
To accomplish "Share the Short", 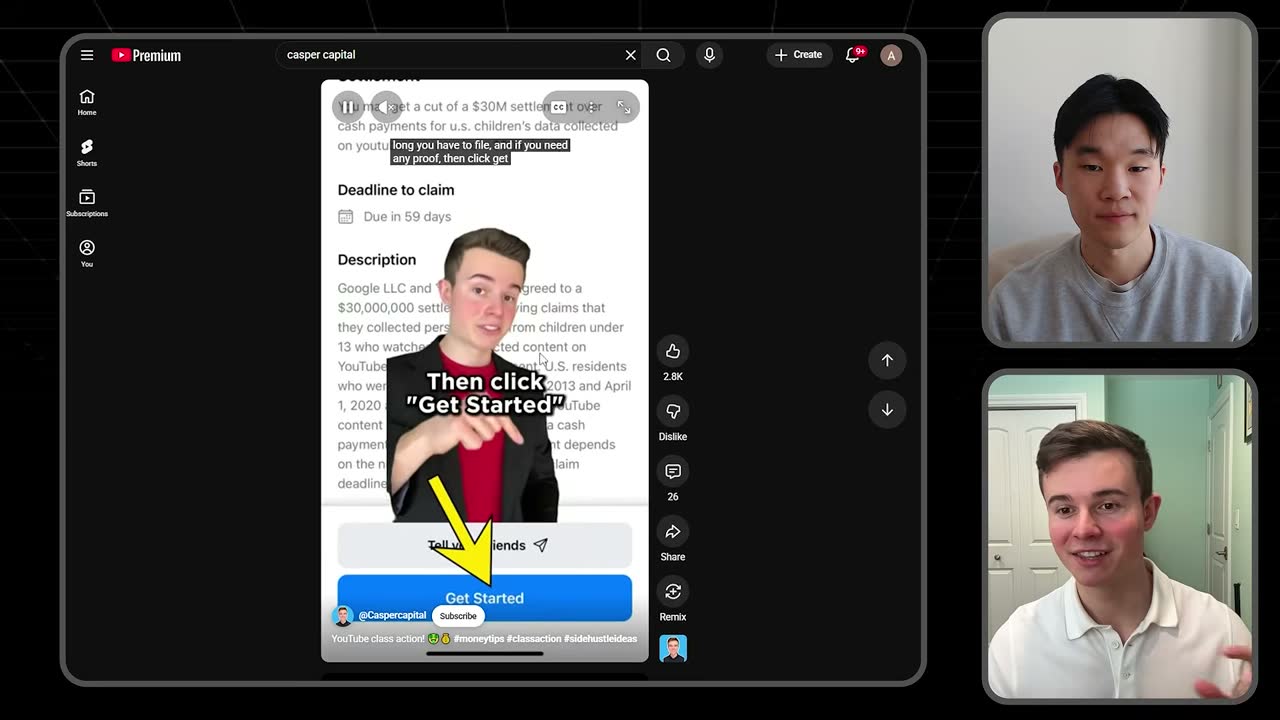I will coord(673,531).
